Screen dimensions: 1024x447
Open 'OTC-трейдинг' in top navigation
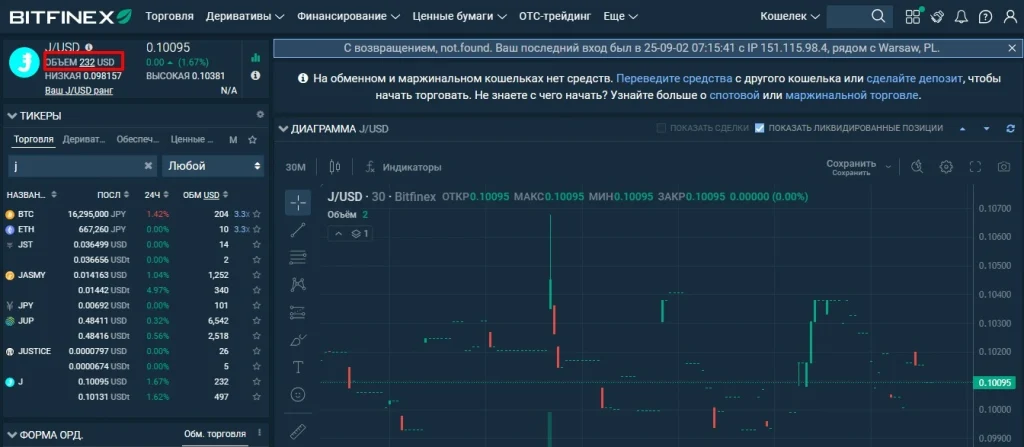pos(555,16)
